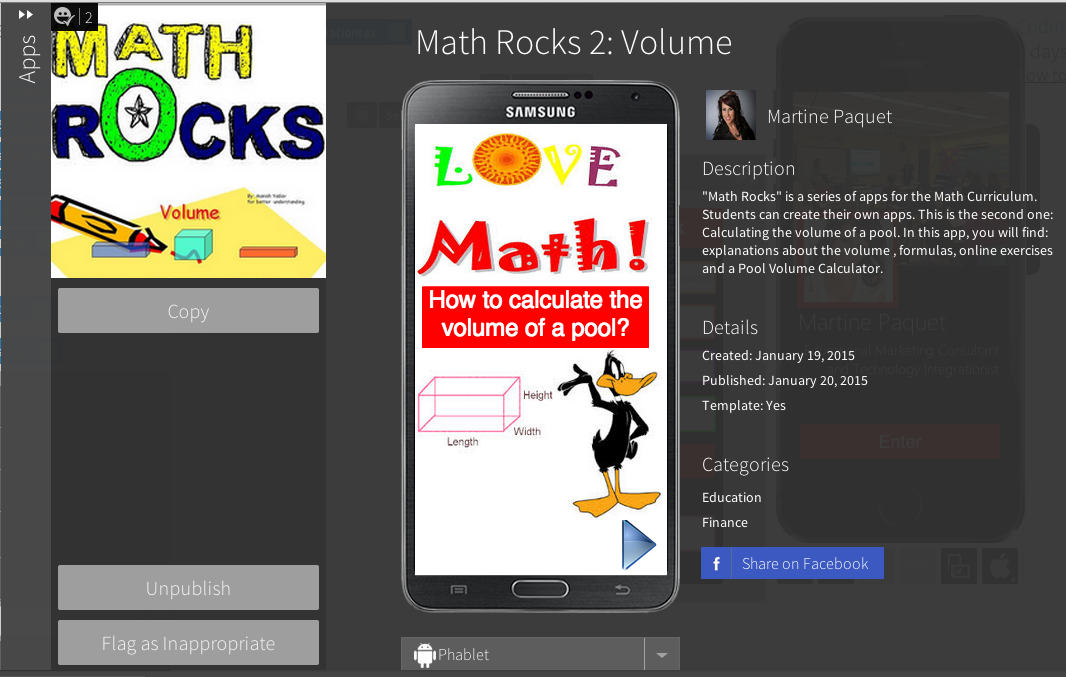Screen dimensions: 1066x677
Task: Collapse the Apps side panel arrows
Action: coord(25,14)
